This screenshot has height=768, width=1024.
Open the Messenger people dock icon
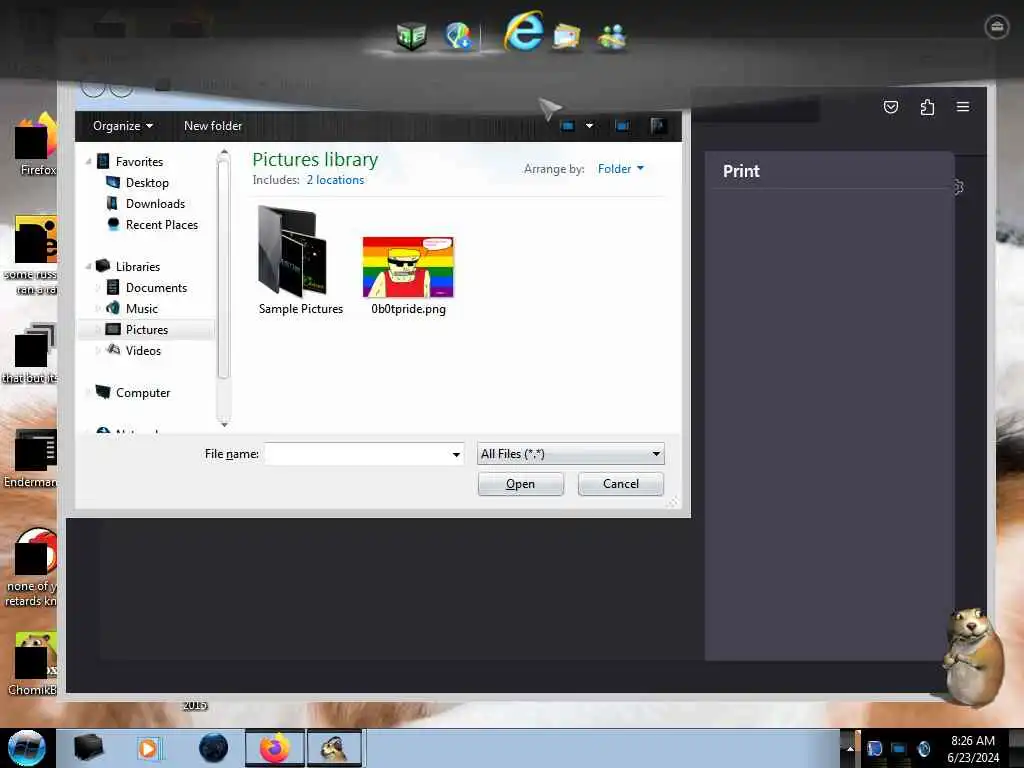(611, 37)
